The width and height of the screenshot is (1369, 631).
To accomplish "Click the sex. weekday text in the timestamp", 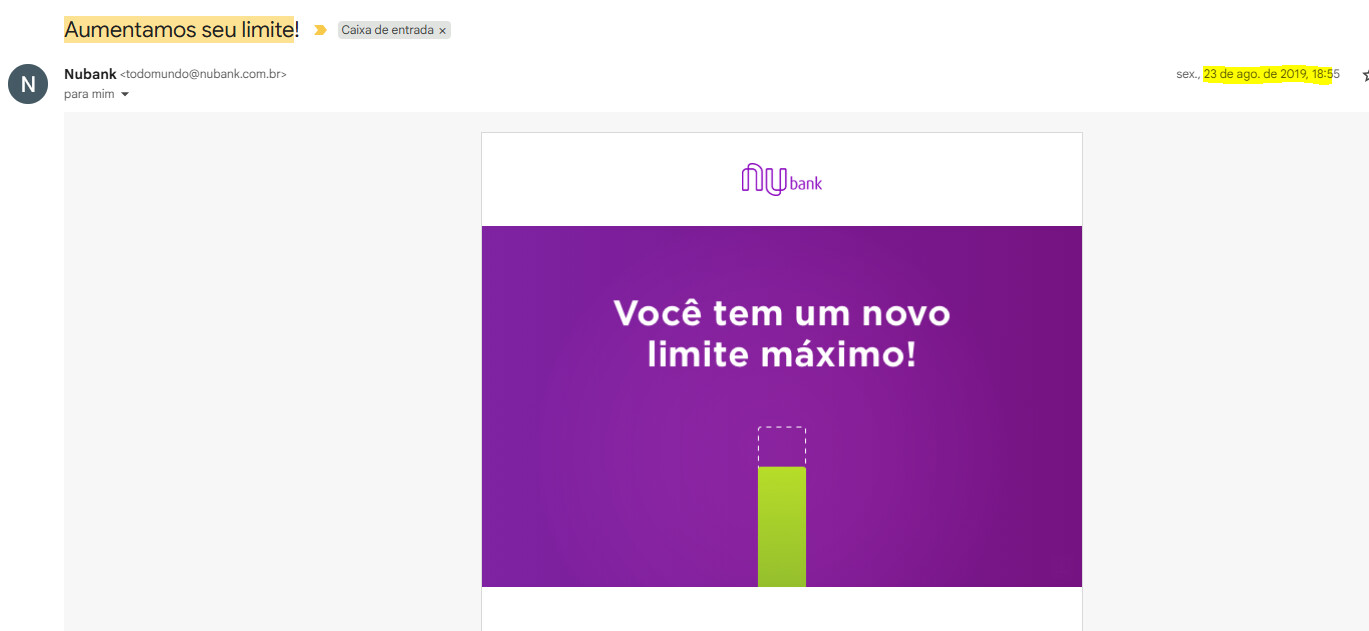I will point(1187,75).
